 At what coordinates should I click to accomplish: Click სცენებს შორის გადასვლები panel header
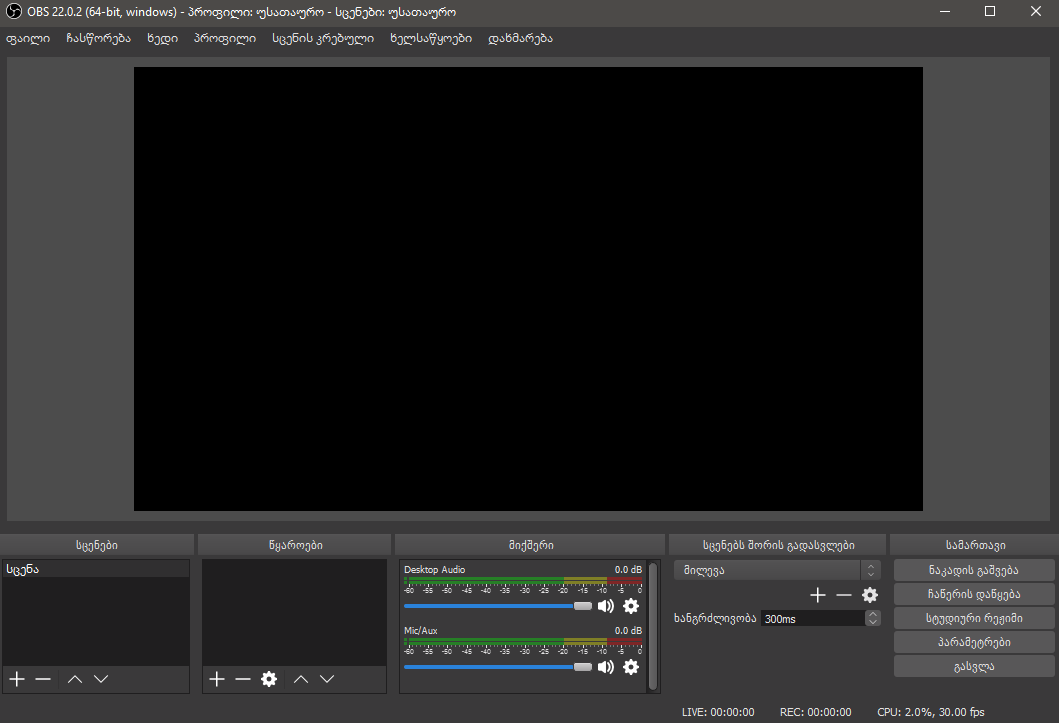[778, 545]
